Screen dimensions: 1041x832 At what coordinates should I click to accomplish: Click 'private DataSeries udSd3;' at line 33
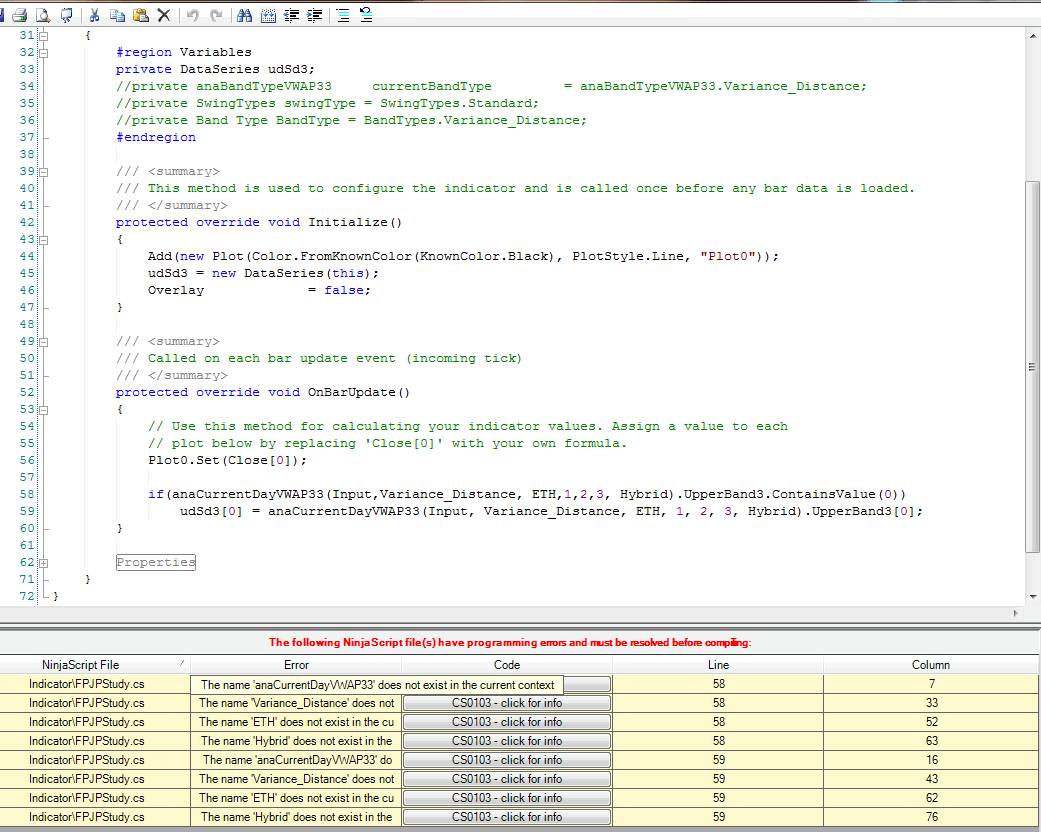coord(215,69)
